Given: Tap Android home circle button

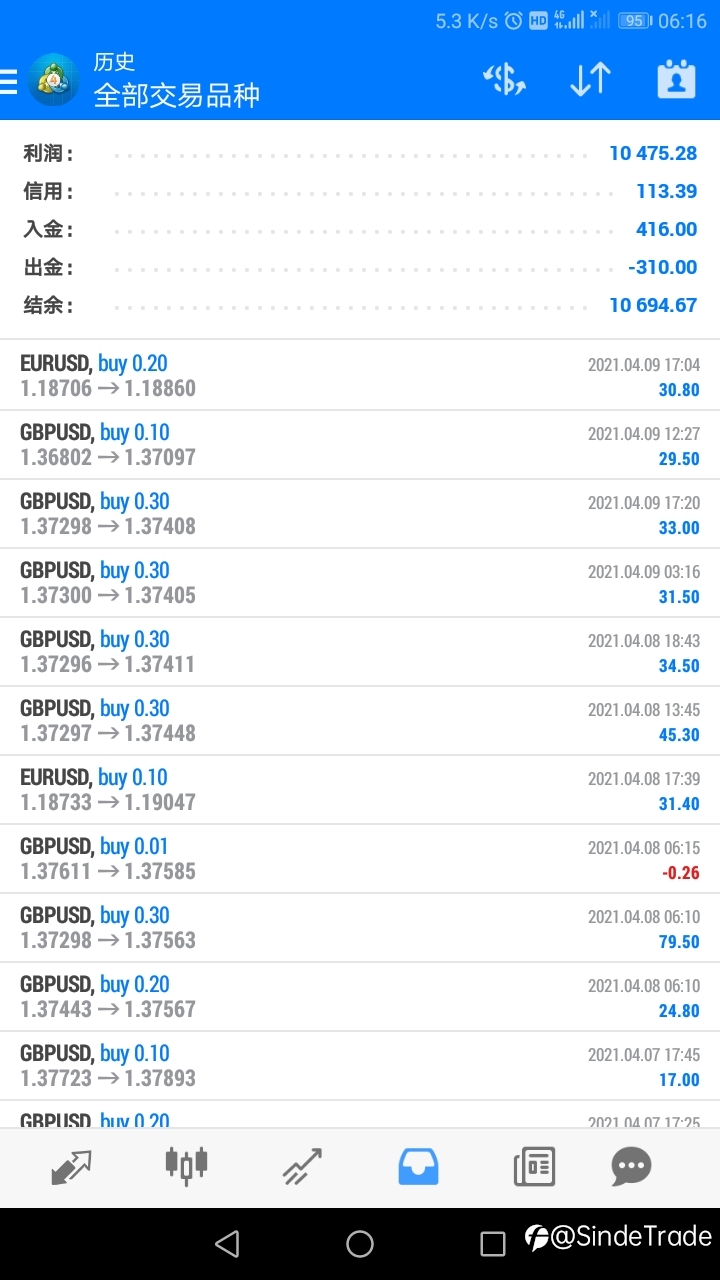Looking at the screenshot, I should click(x=360, y=1244).
